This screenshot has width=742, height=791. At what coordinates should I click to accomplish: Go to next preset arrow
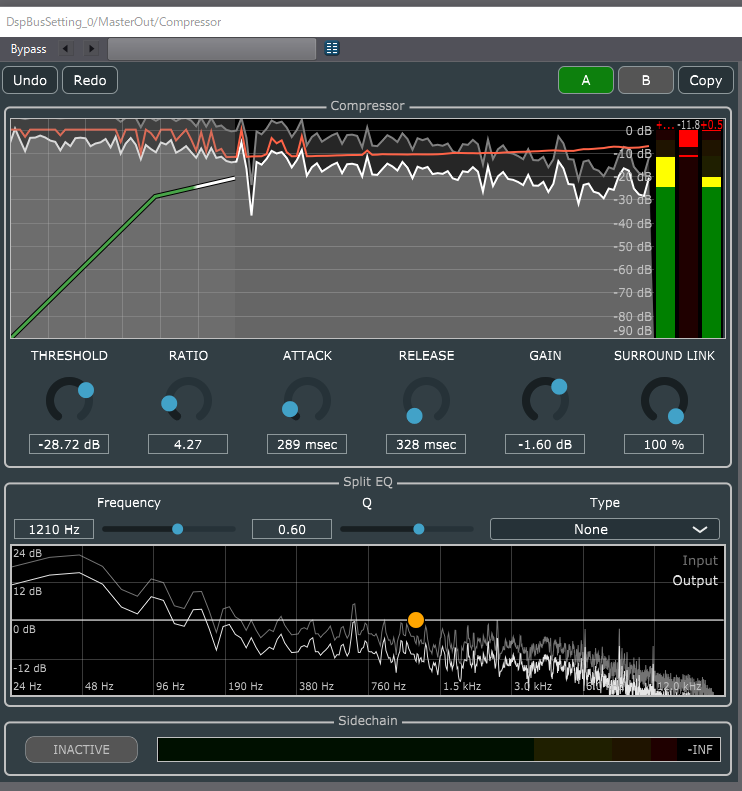pyautogui.click(x=91, y=49)
